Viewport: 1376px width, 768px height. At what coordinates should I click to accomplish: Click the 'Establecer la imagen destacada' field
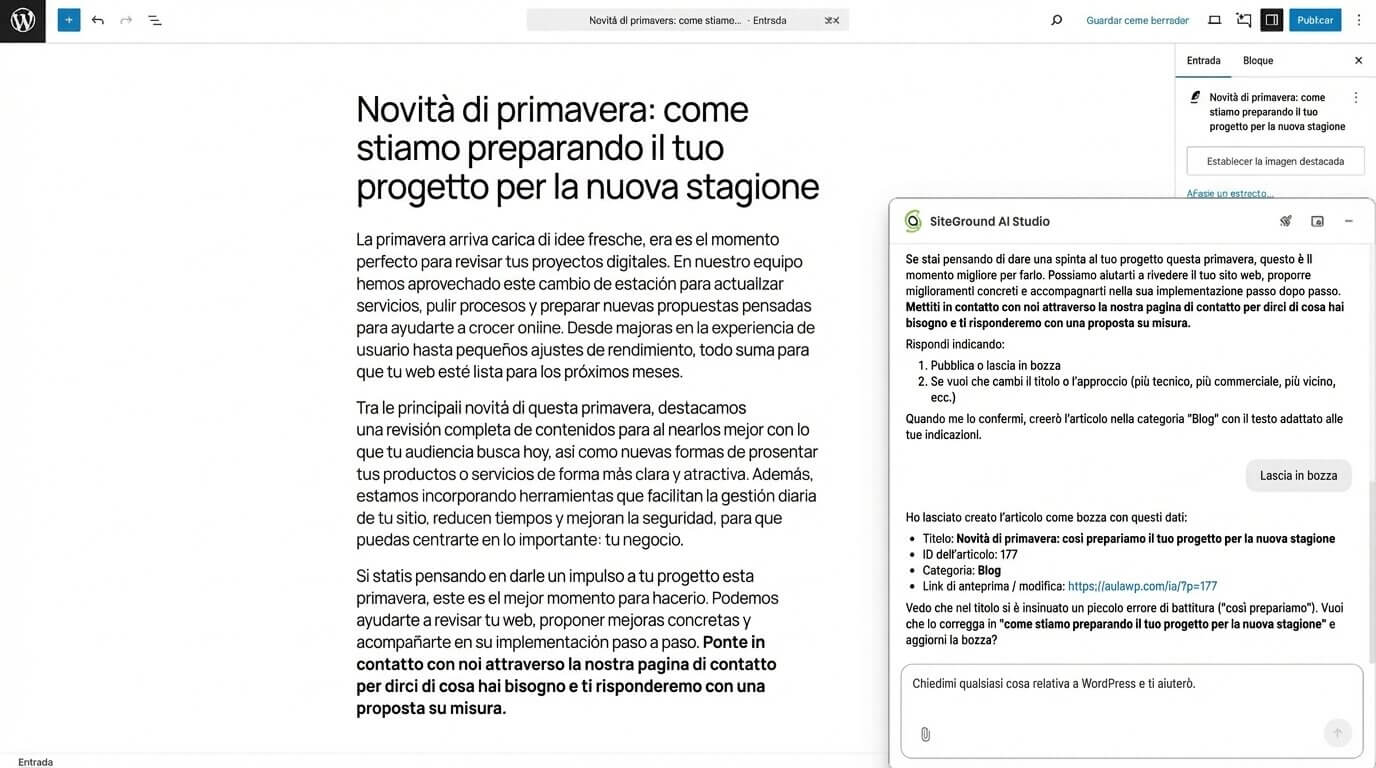[1275, 161]
